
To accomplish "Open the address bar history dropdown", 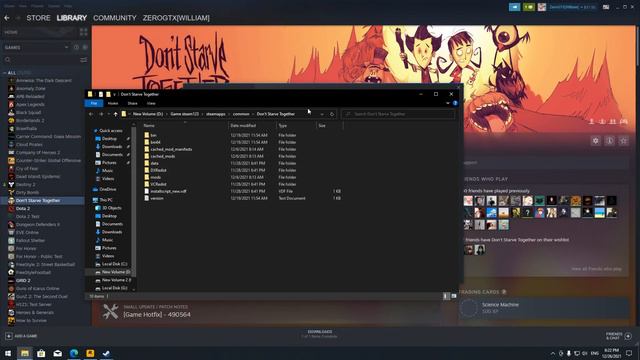I will click(322, 114).
